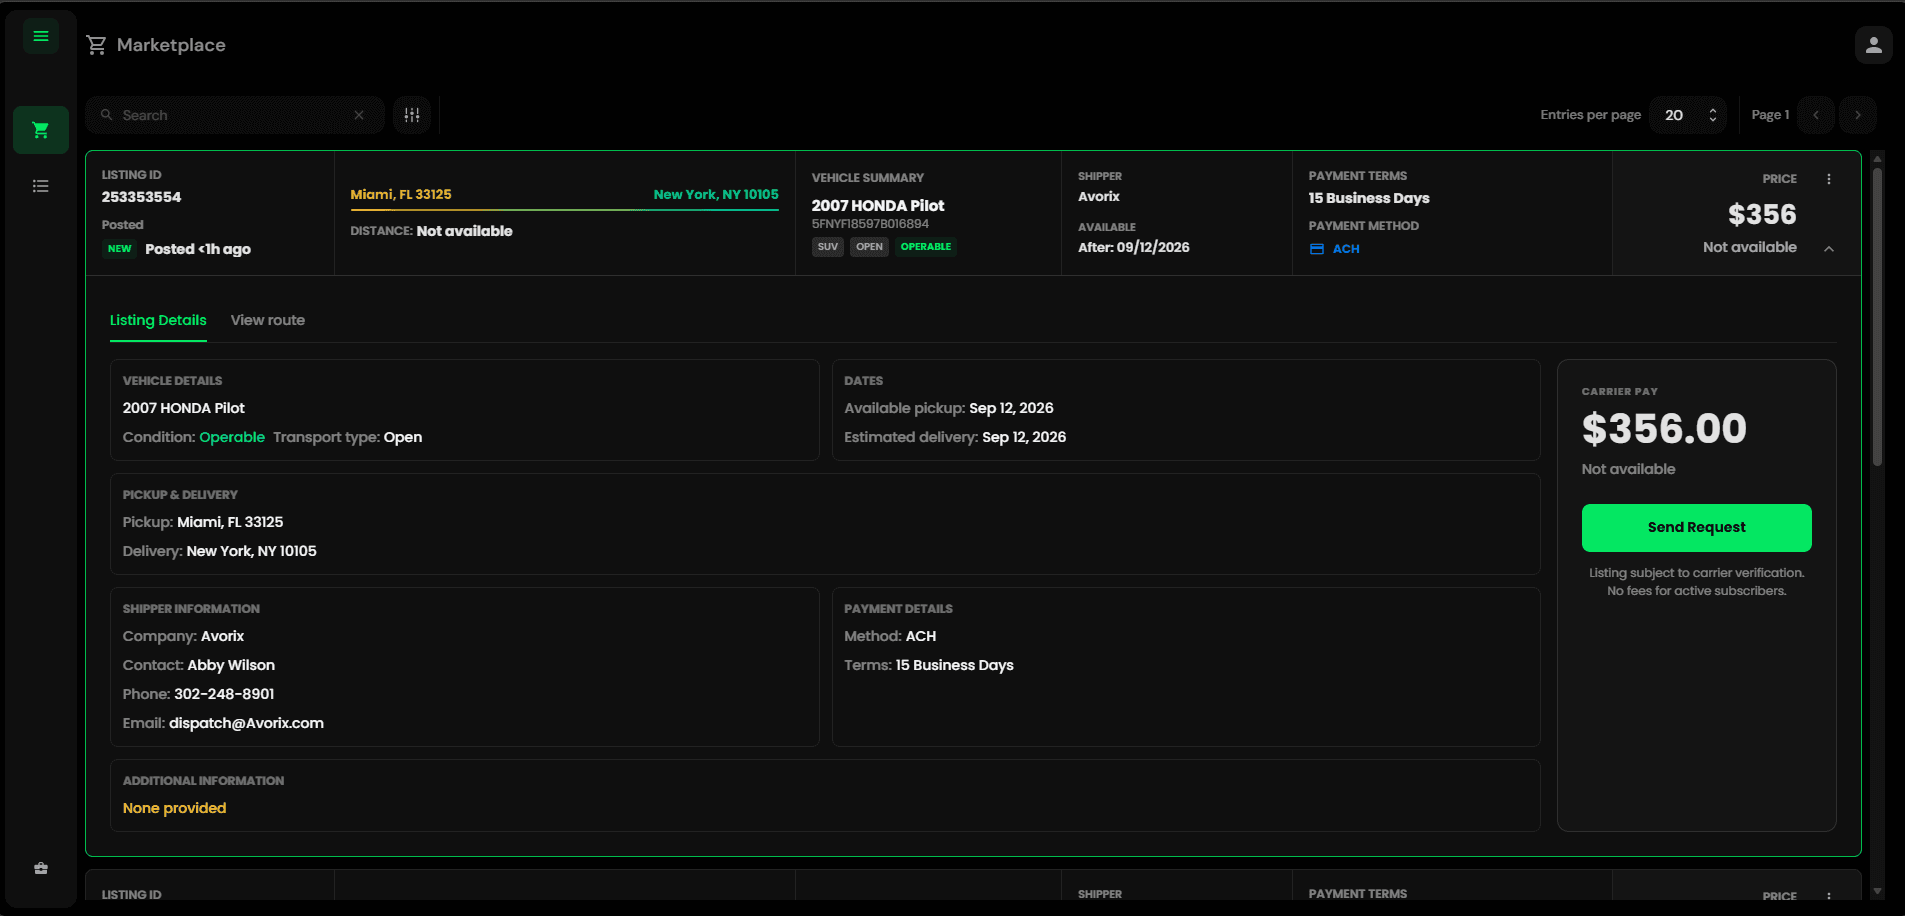
Task: Open the hamburger menu in sidebar
Action: (x=41, y=36)
